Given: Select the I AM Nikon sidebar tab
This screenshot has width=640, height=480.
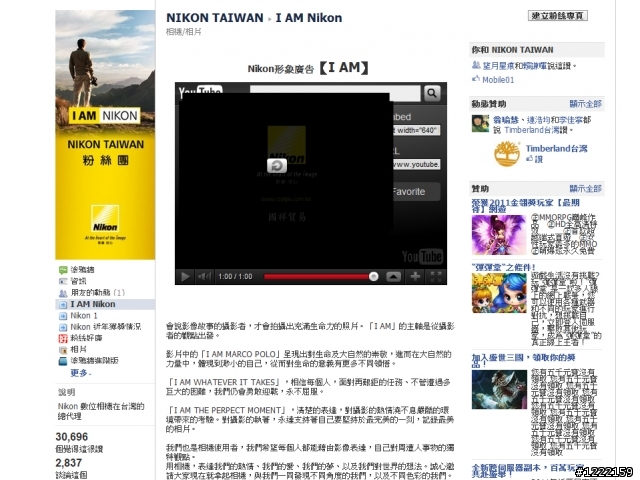Looking at the screenshot, I should pos(105,304).
